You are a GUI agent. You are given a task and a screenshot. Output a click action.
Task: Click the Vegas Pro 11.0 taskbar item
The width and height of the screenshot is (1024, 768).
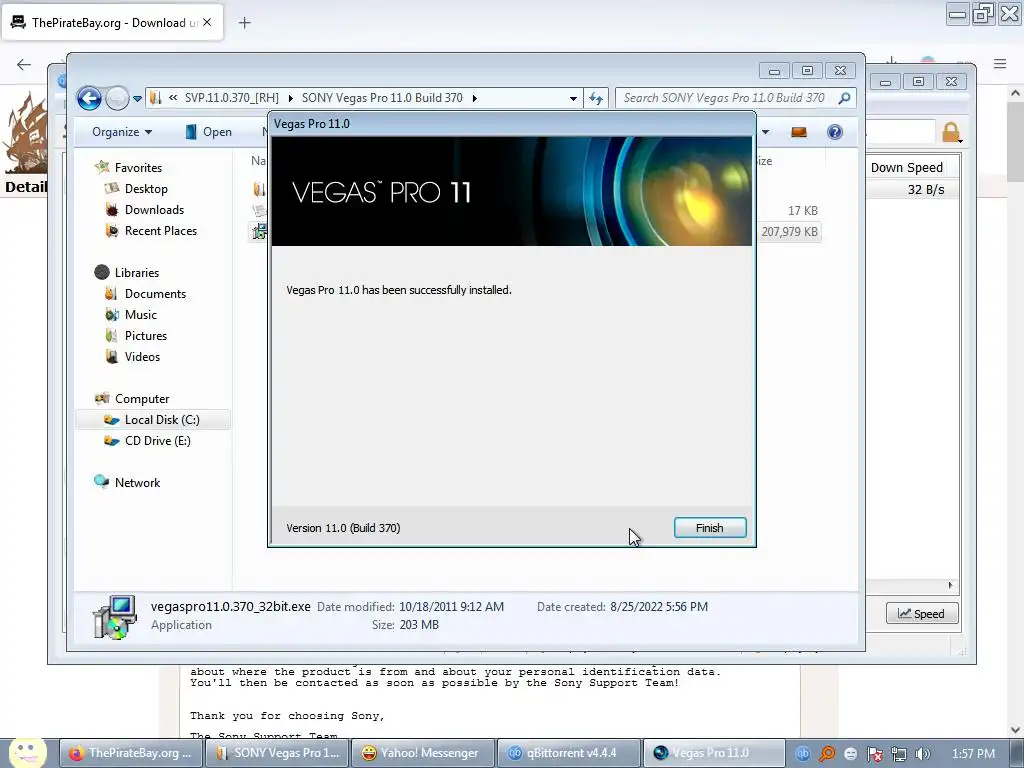(714, 753)
